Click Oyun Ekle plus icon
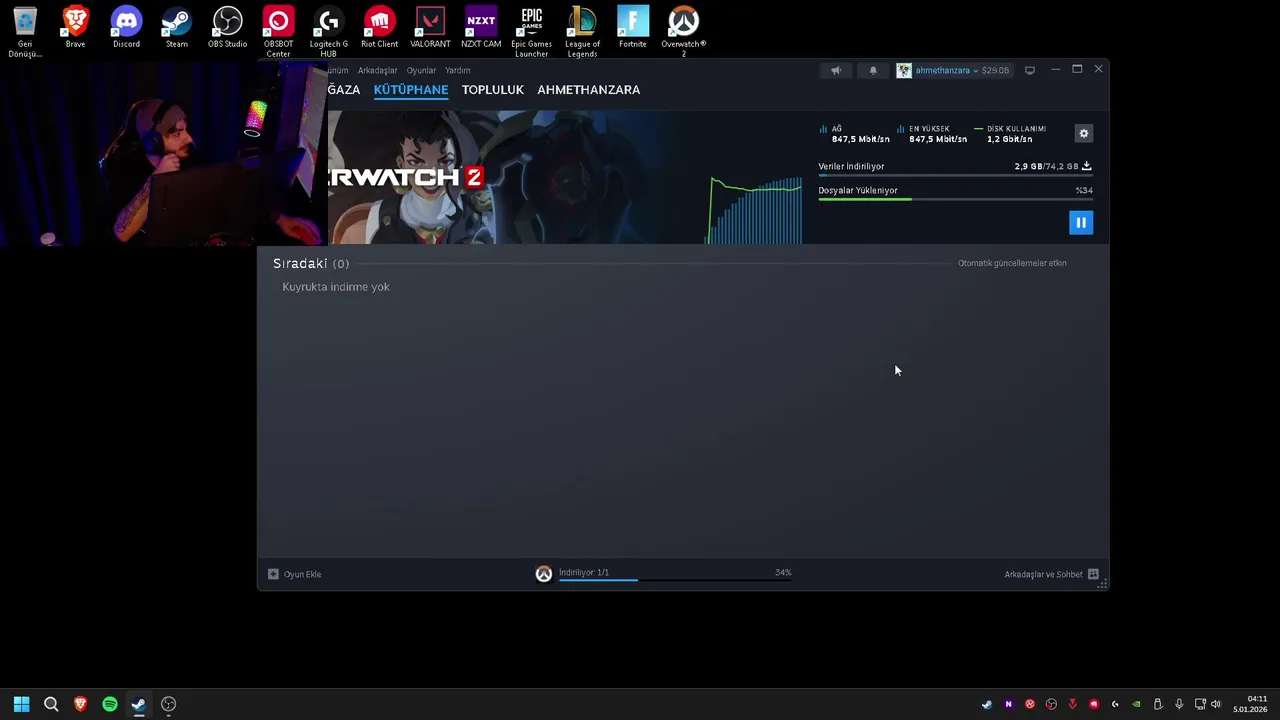Image resolution: width=1280 pixels, height=720 pixels. point(273,574)
